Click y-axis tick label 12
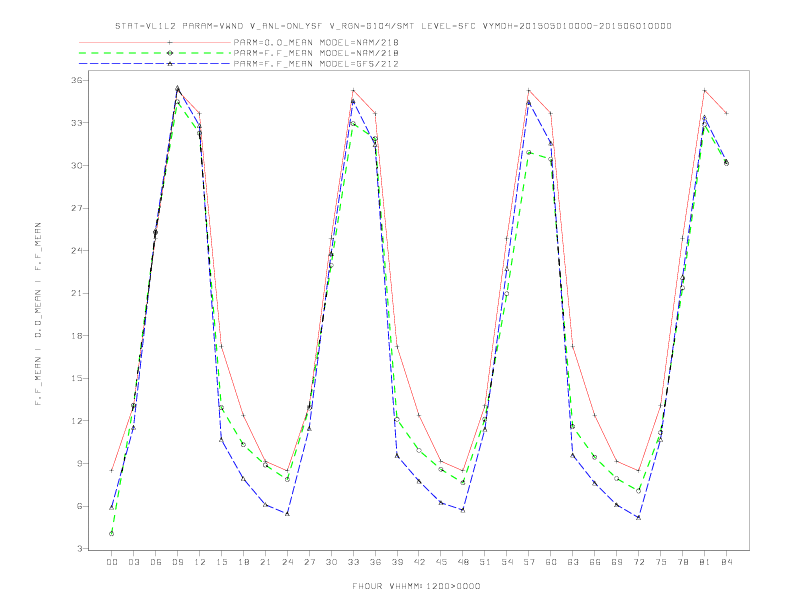The width and height of the screenshot is (792, 612). tap(76, 421)
